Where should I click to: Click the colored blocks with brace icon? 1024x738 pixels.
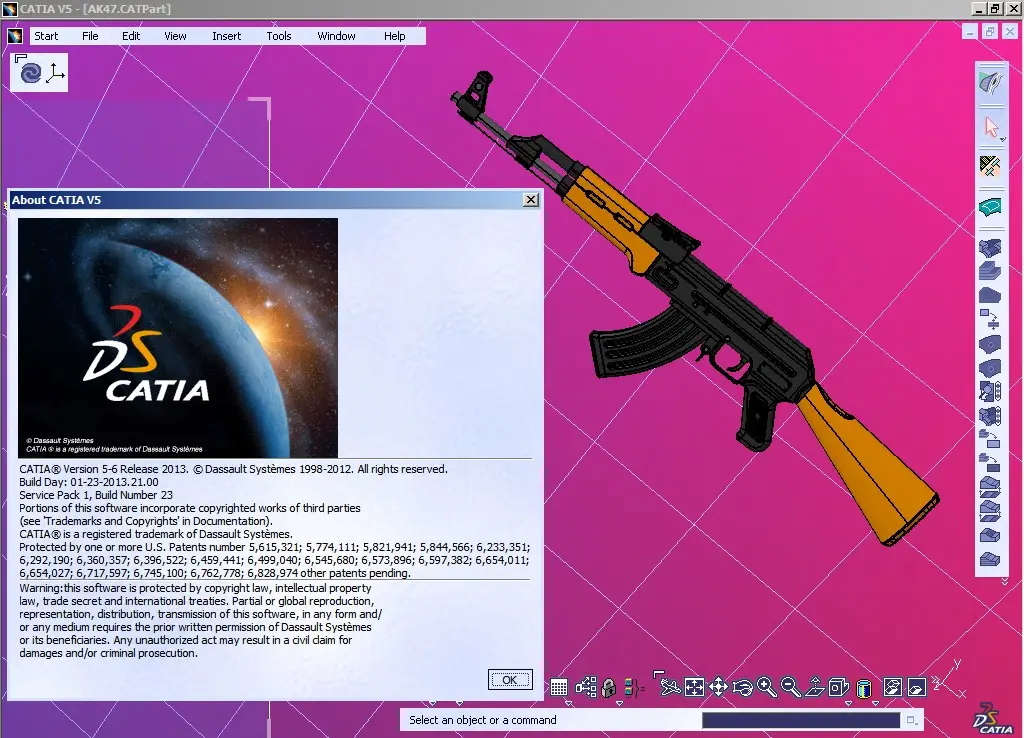pyautogui.click(x=634, y=687)
